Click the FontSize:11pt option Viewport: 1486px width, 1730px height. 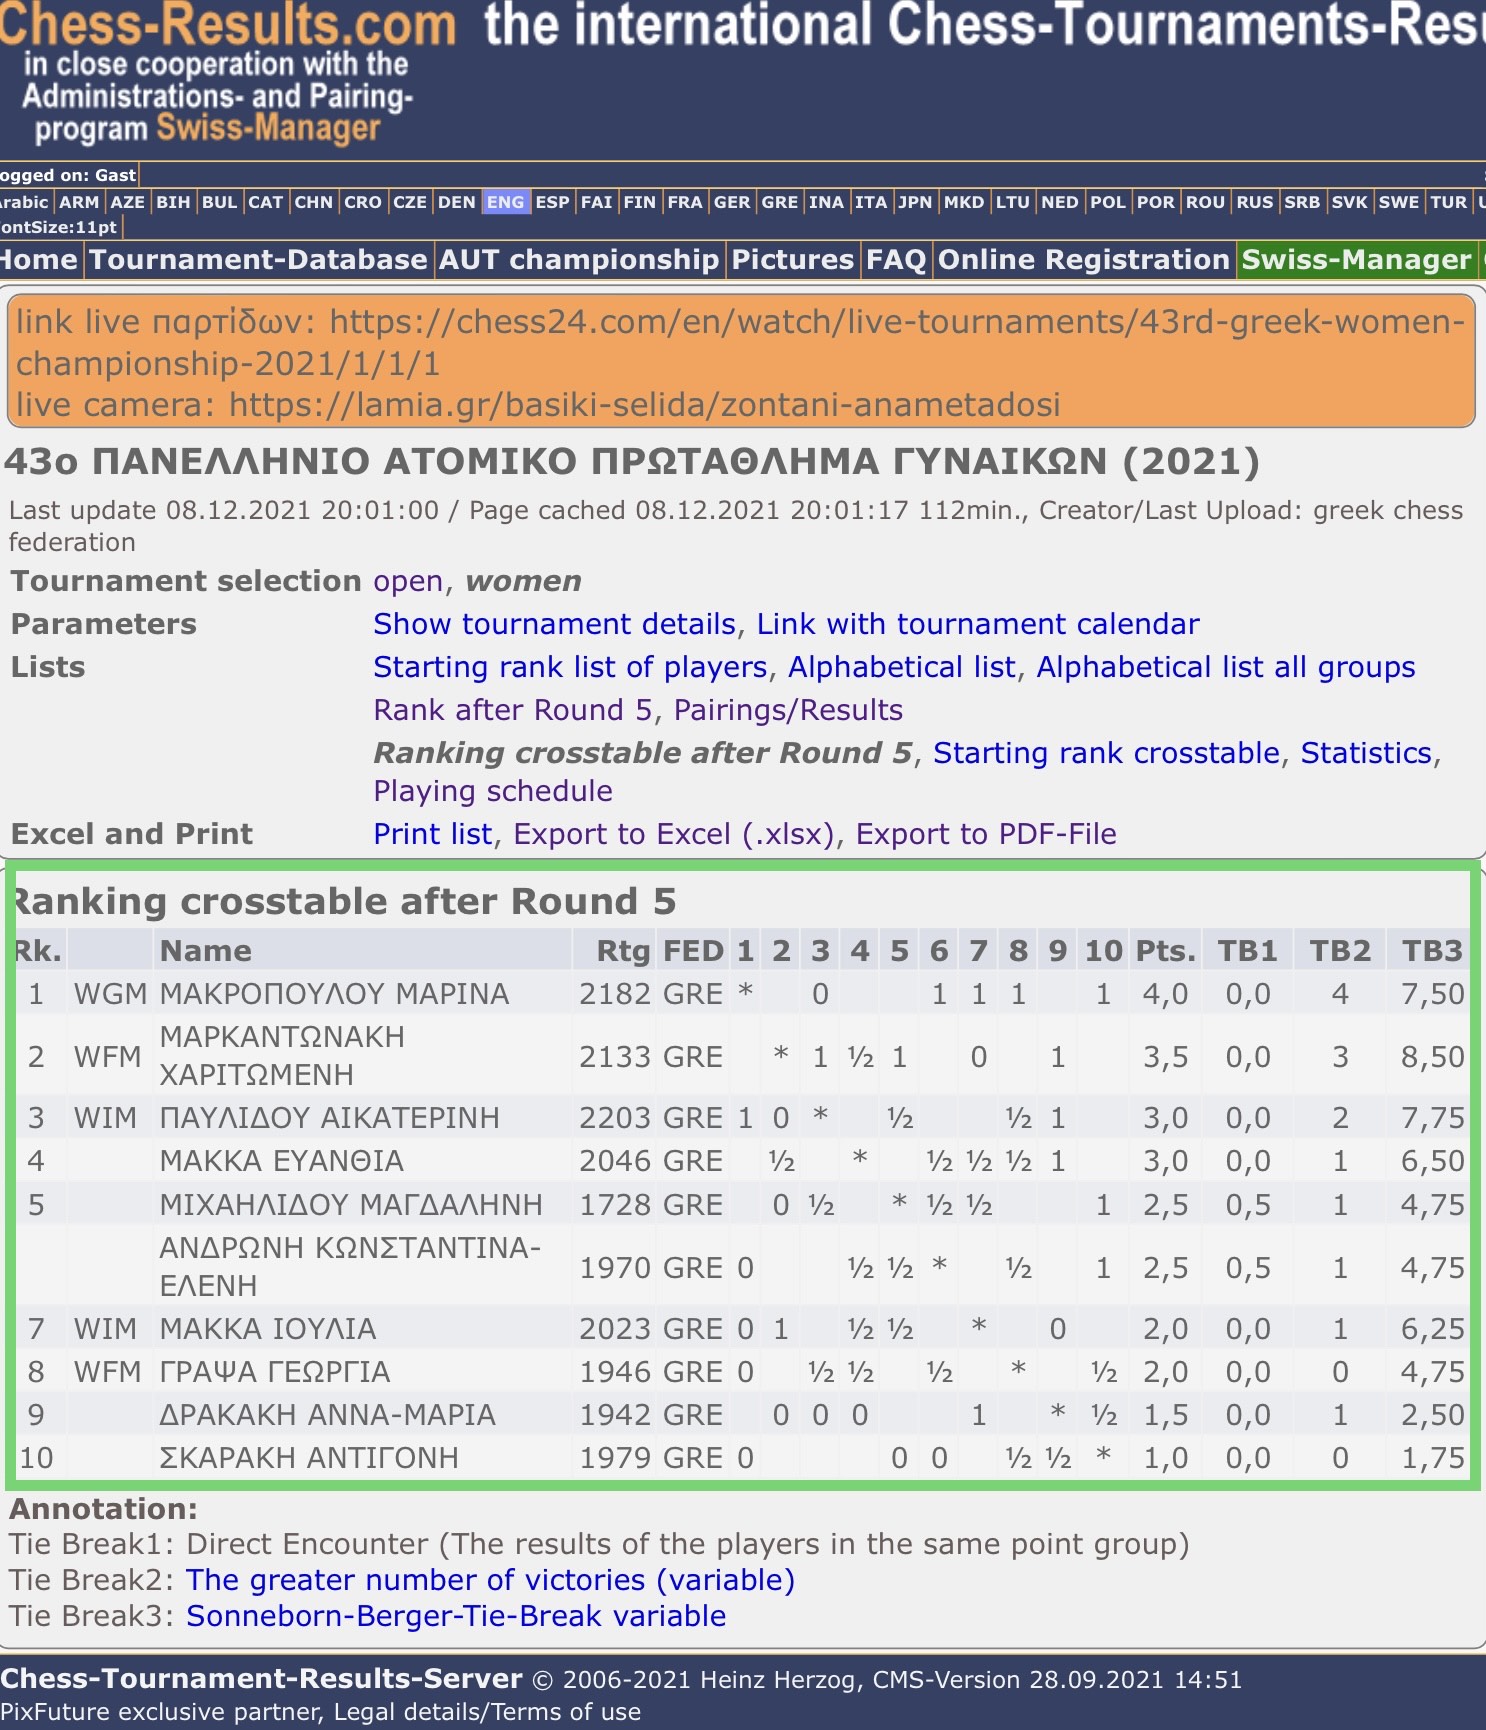point(59,227)
